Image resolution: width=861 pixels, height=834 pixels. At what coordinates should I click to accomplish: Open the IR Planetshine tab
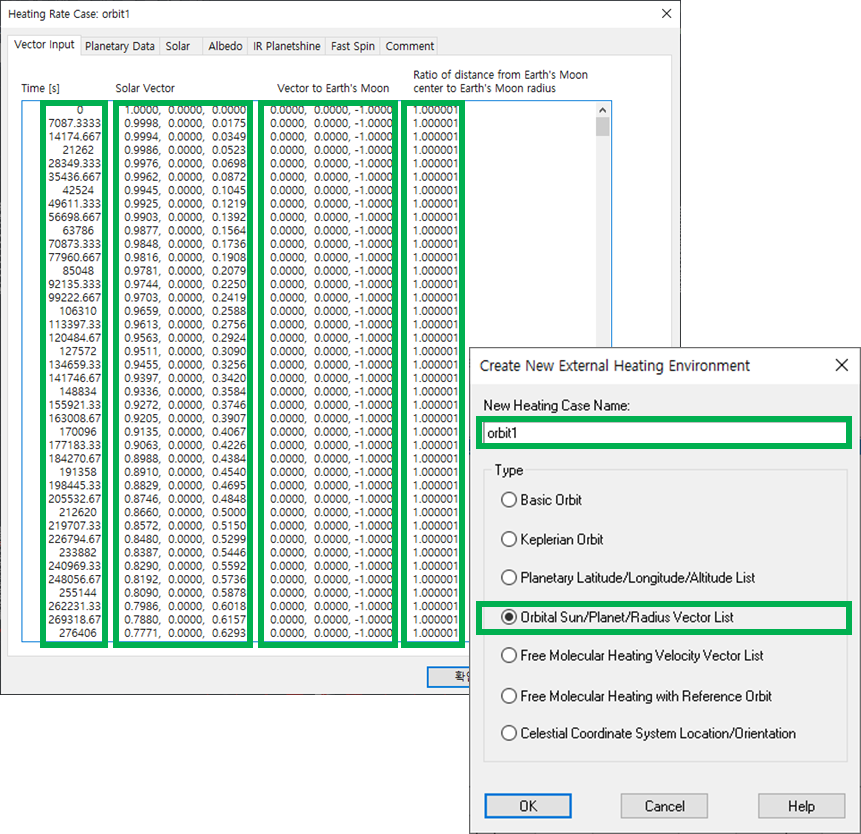tap(287, 46)
